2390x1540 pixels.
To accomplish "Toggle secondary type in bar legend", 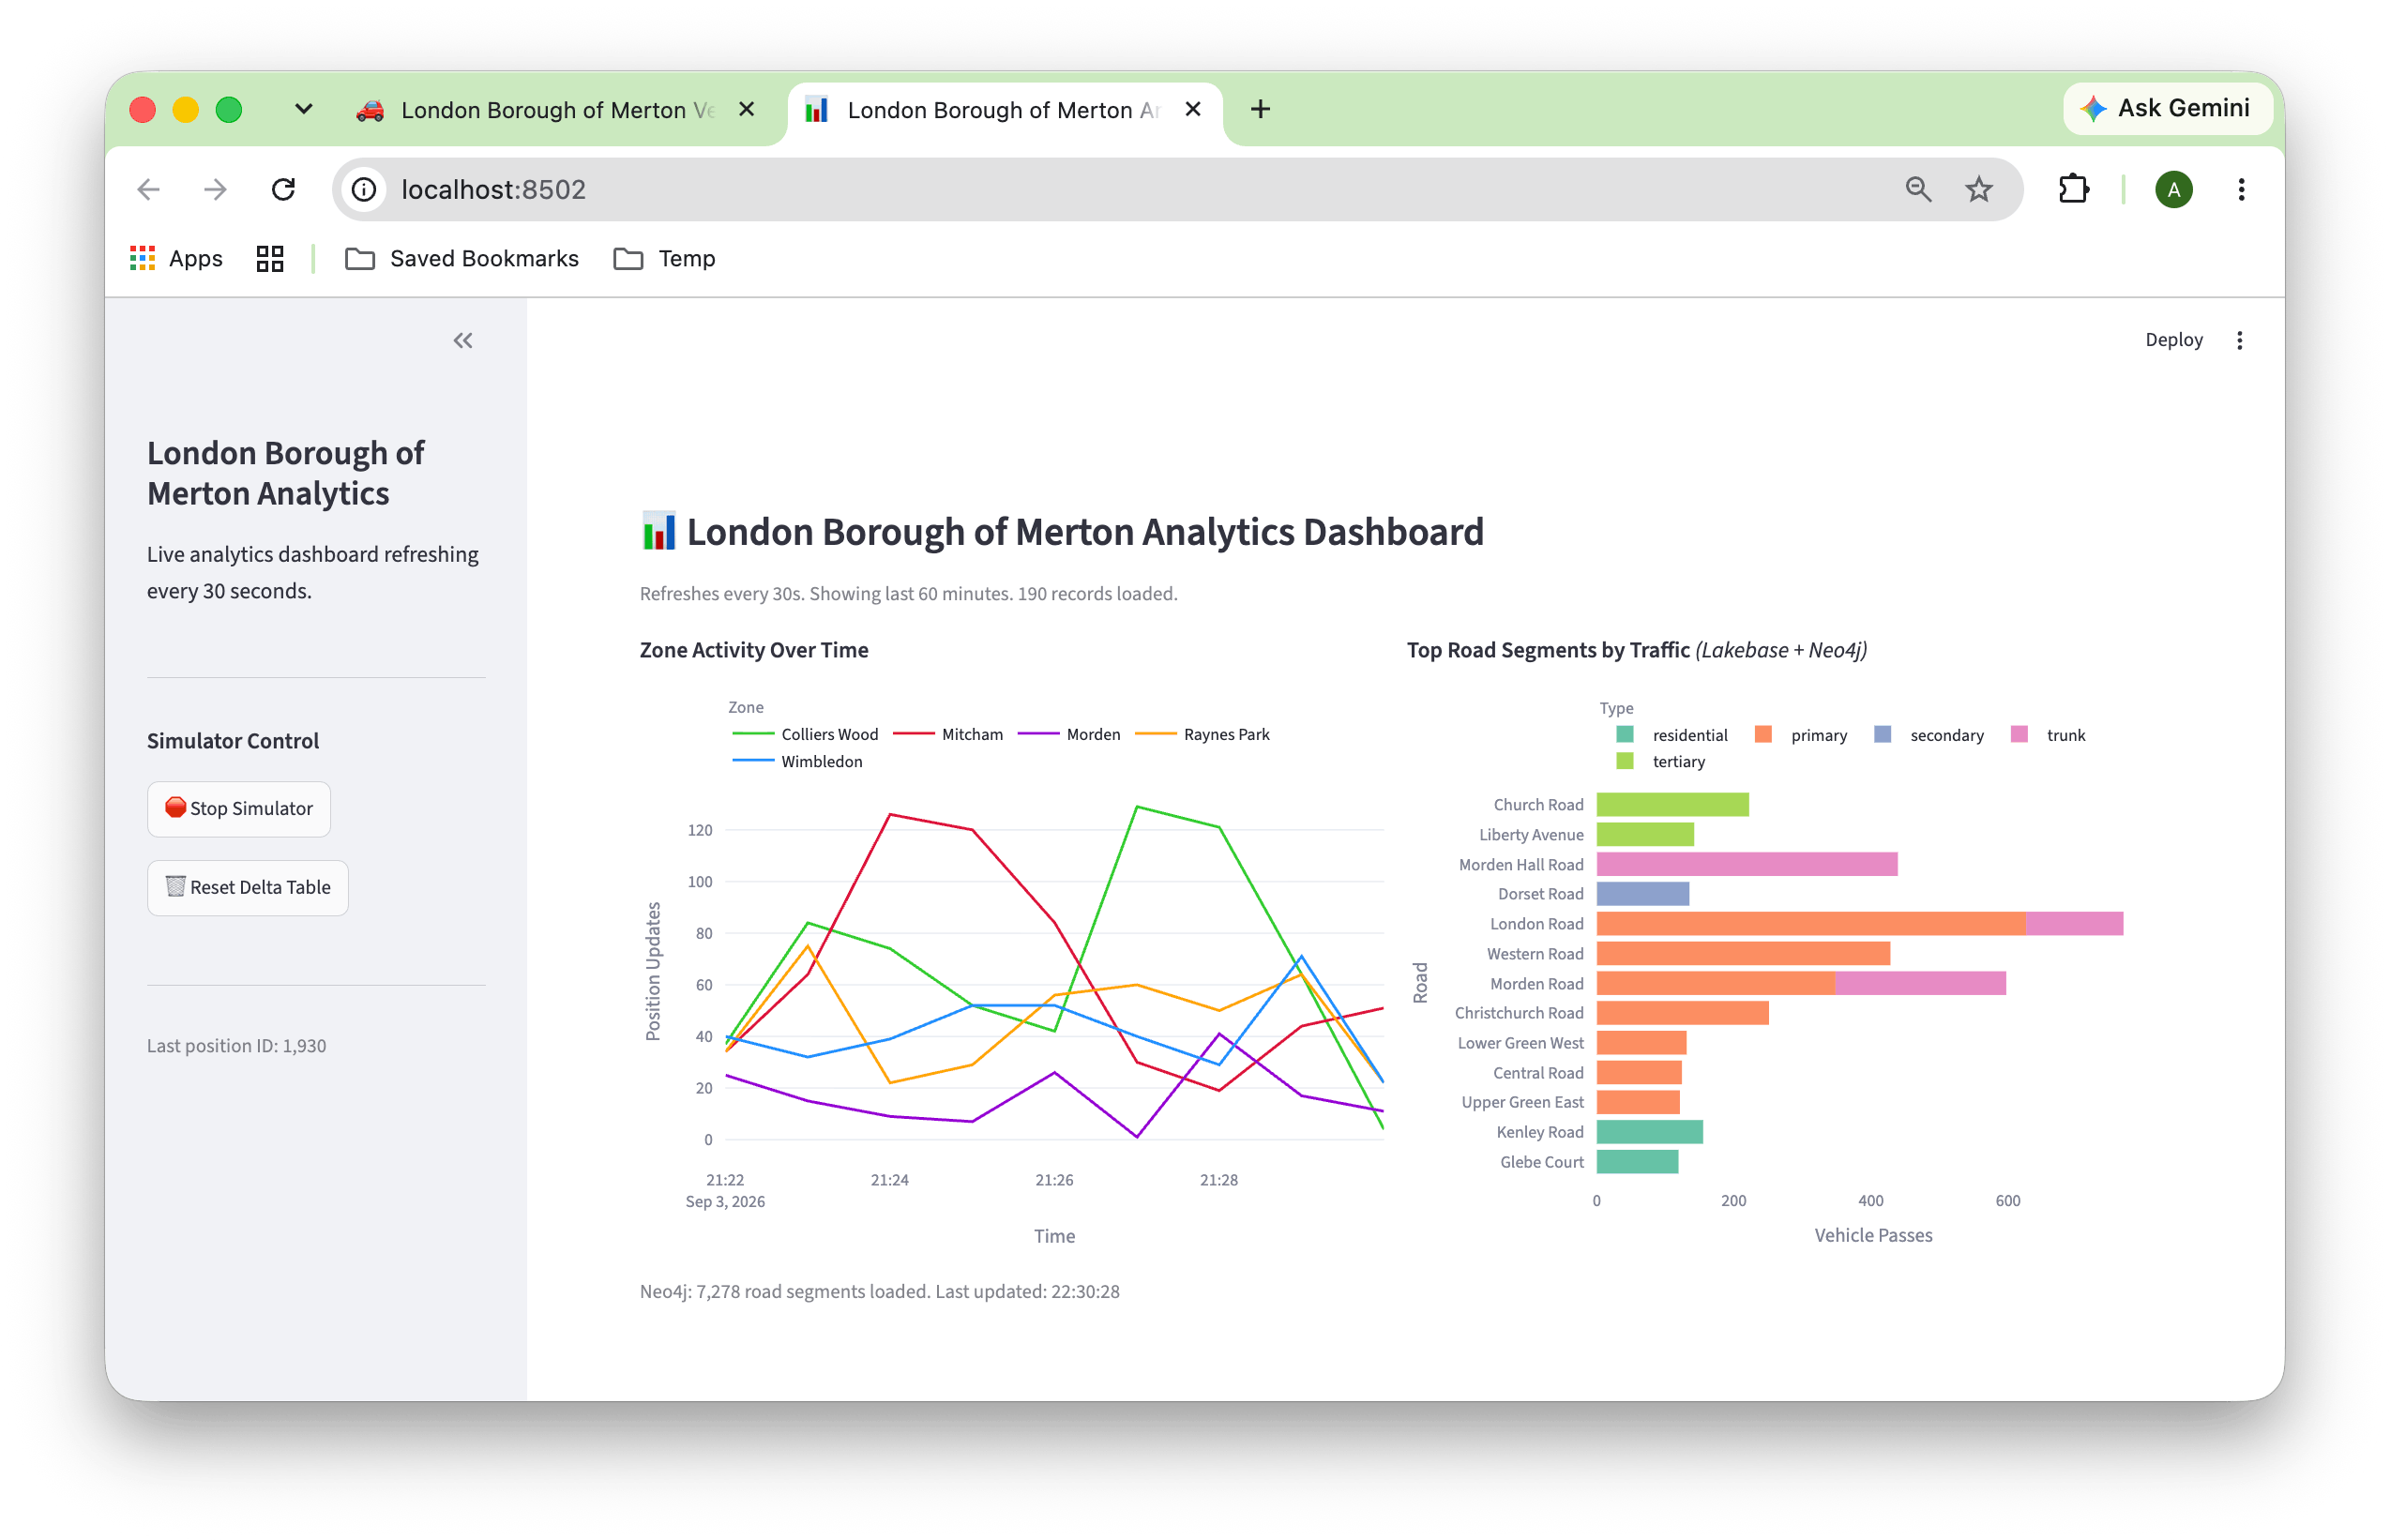I will coord(1928,735).
